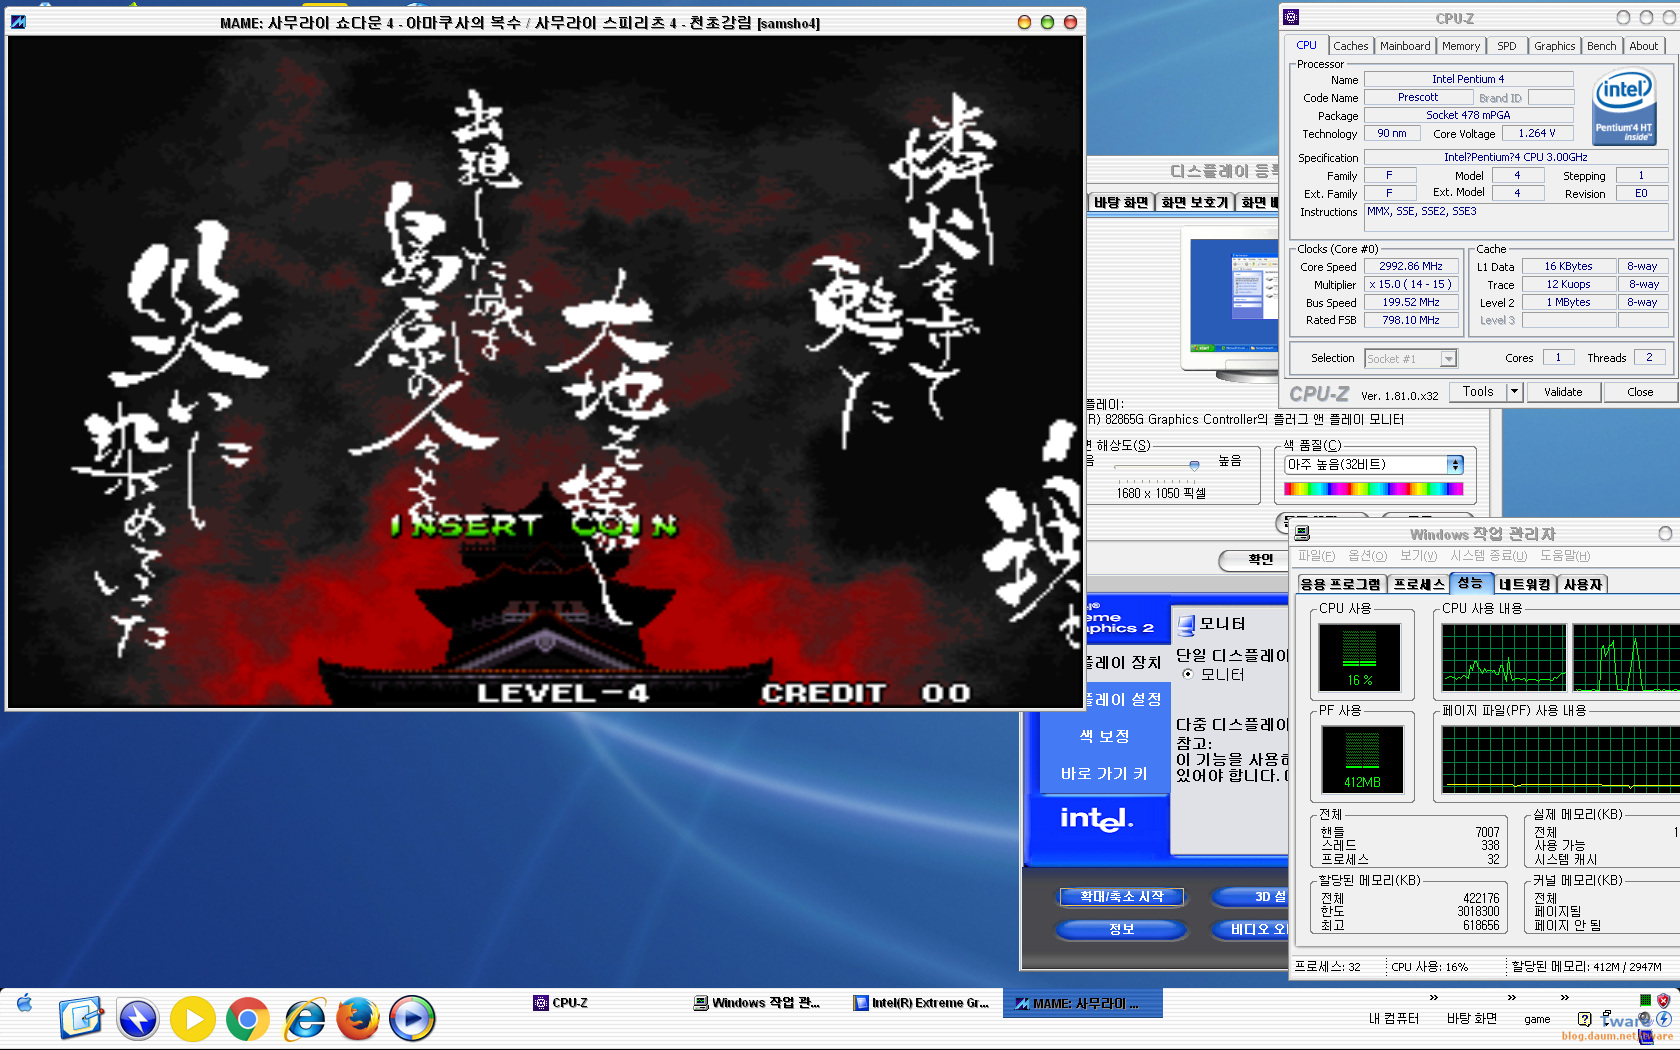Click the red security shield tray icon
Image resolution: width=1680 pixels, height=1050 pixels.
click(1663, 1000)
